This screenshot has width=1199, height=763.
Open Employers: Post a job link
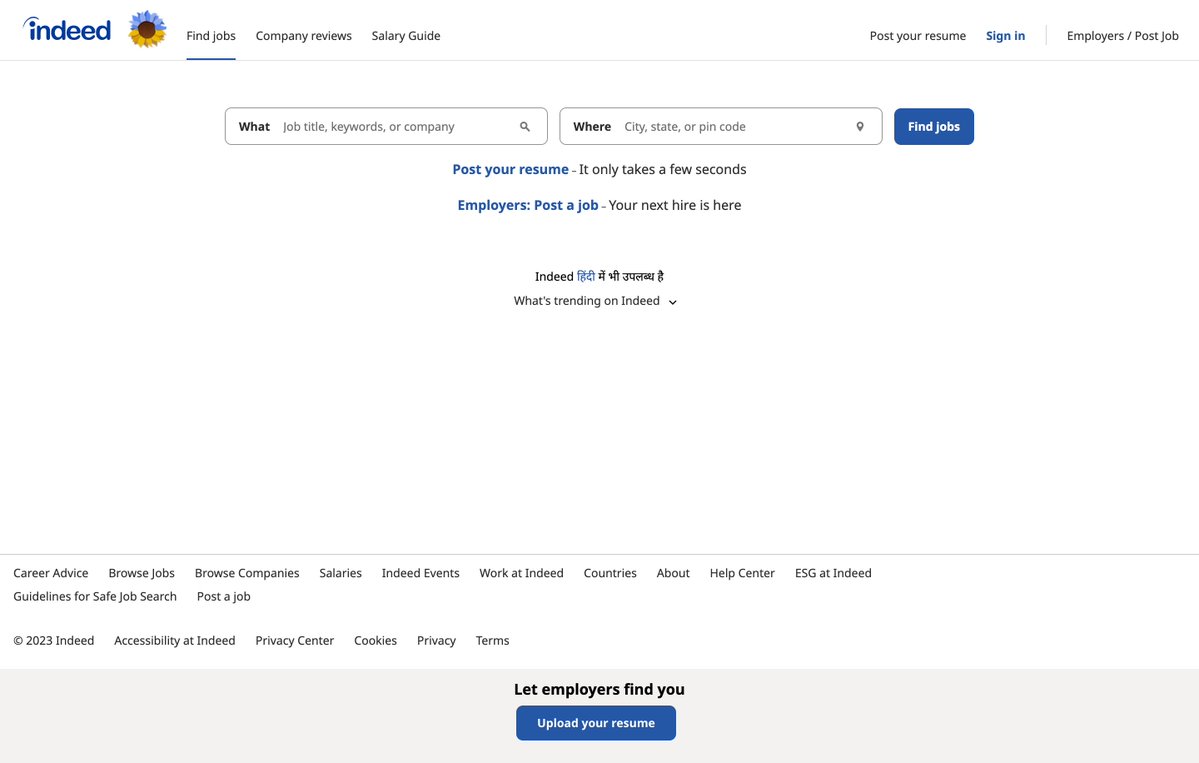[528, 205]
